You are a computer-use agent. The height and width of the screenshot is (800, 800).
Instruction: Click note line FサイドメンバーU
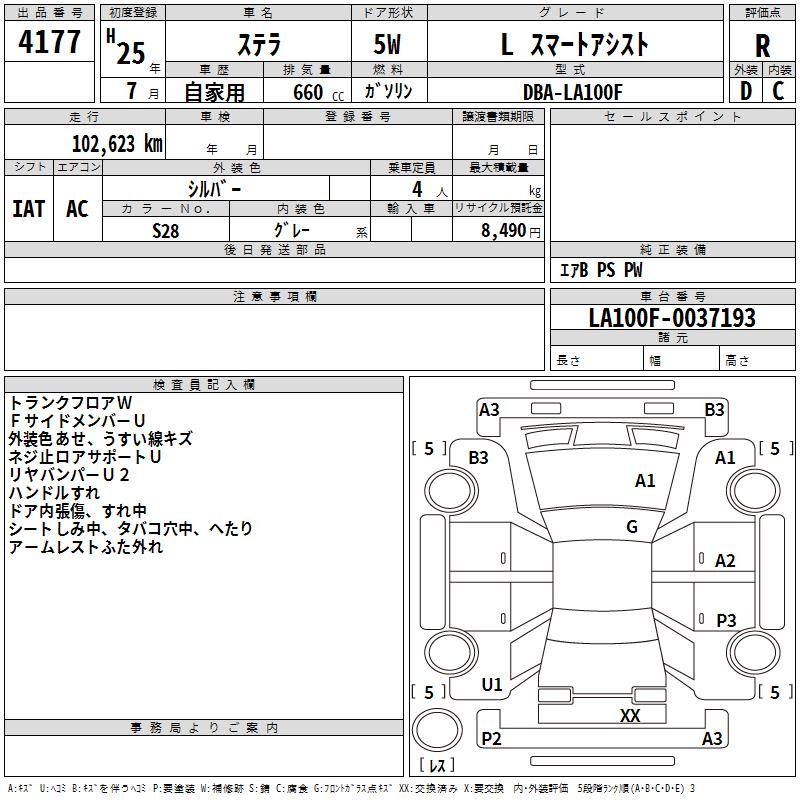click(78, 420)
